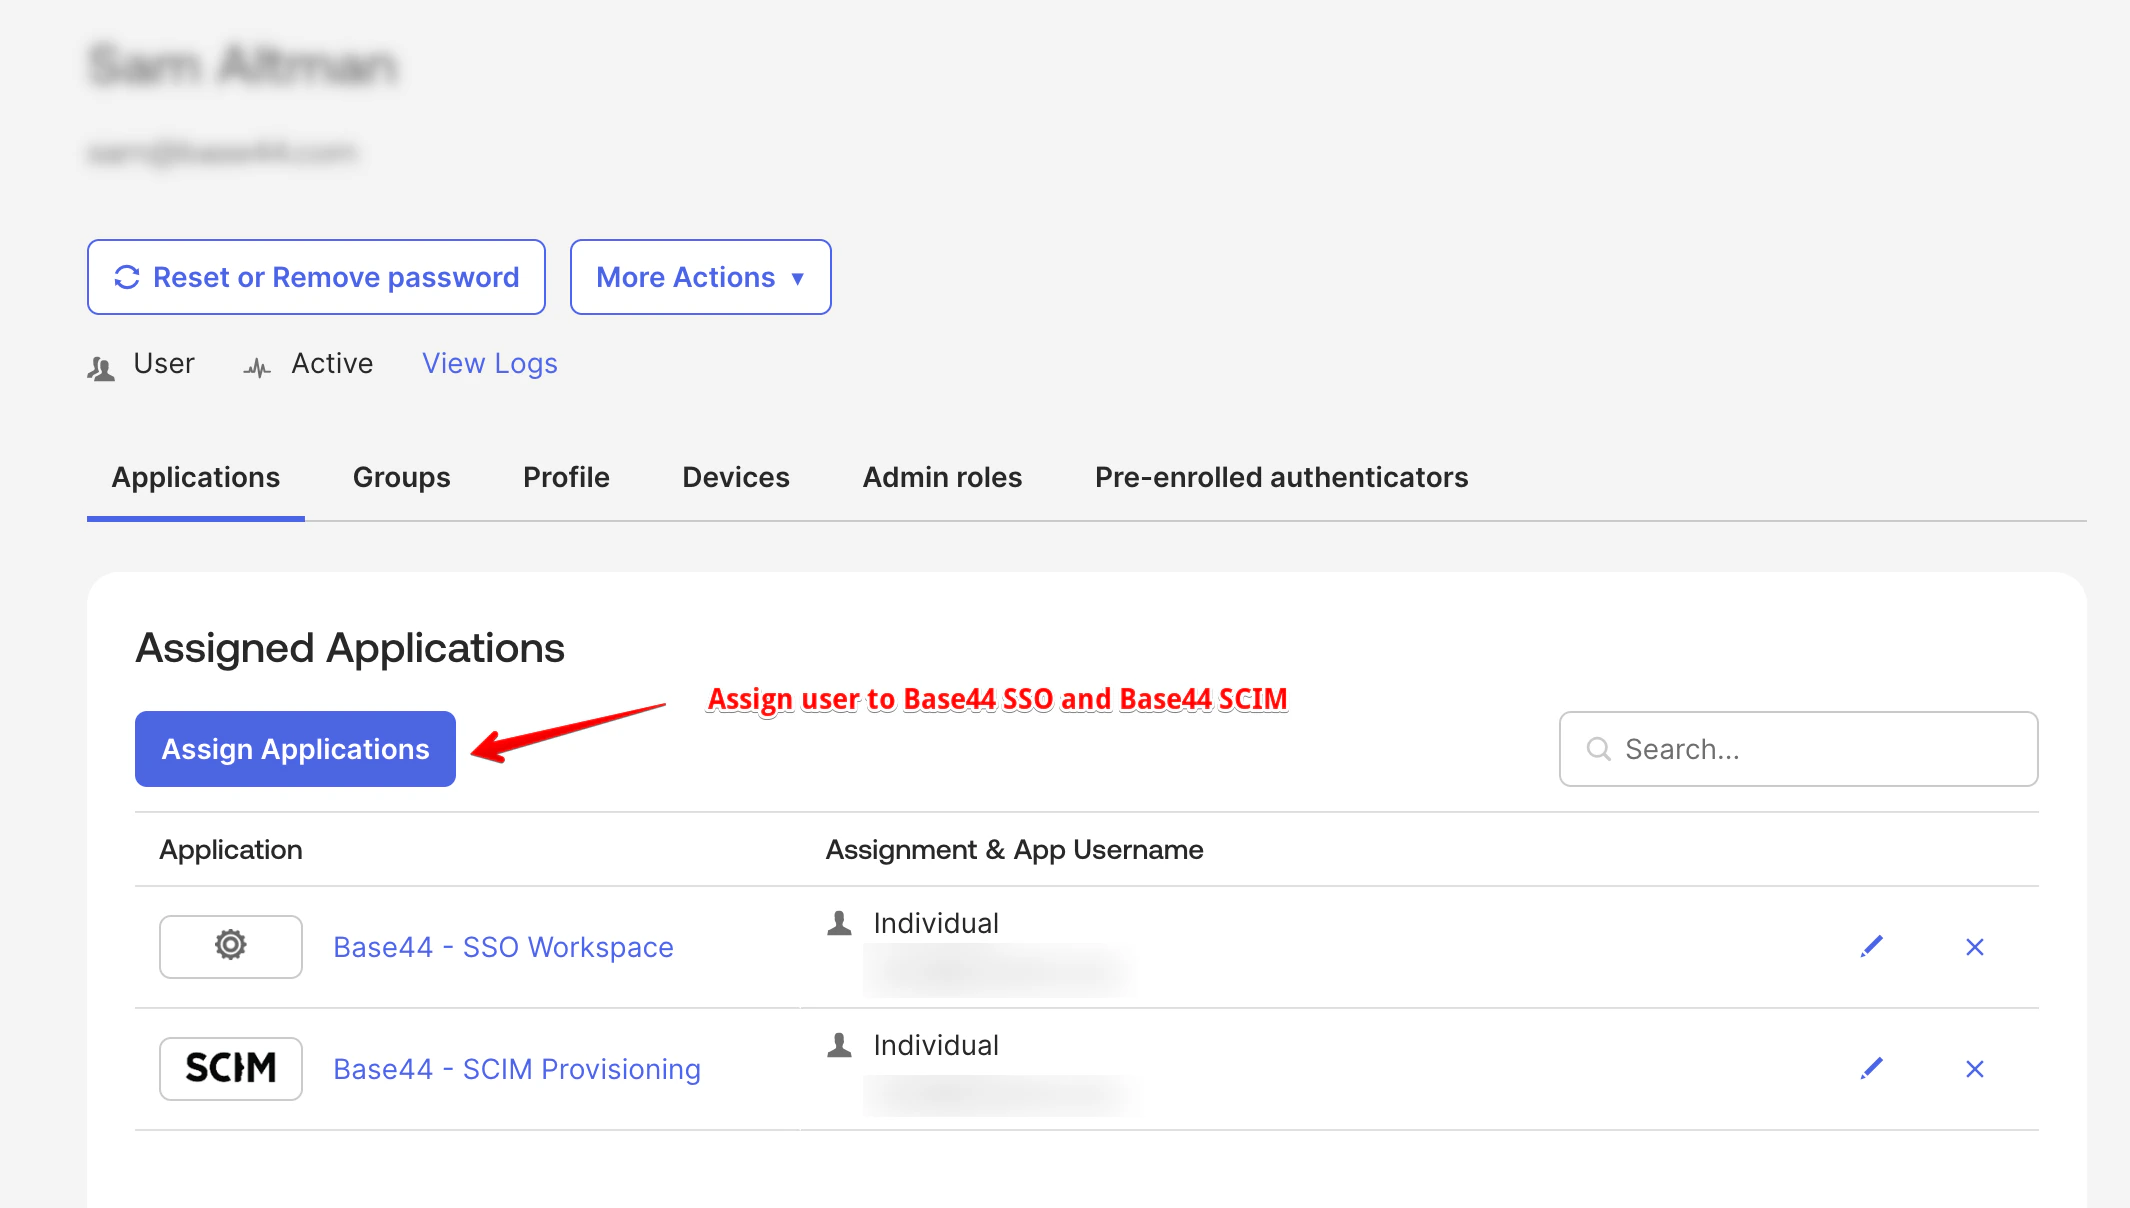Click the magnifier icon in the search box

pyautogui.click(x=1599, y=749)
